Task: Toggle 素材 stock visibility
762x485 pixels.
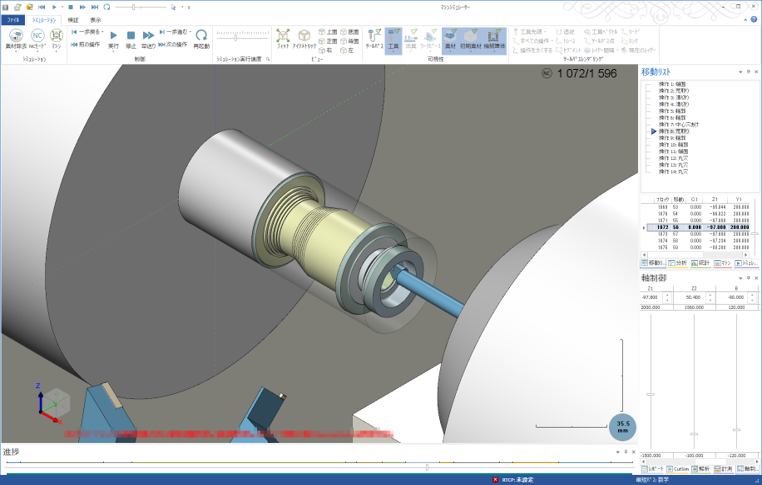Action: [x=450, y=39]
